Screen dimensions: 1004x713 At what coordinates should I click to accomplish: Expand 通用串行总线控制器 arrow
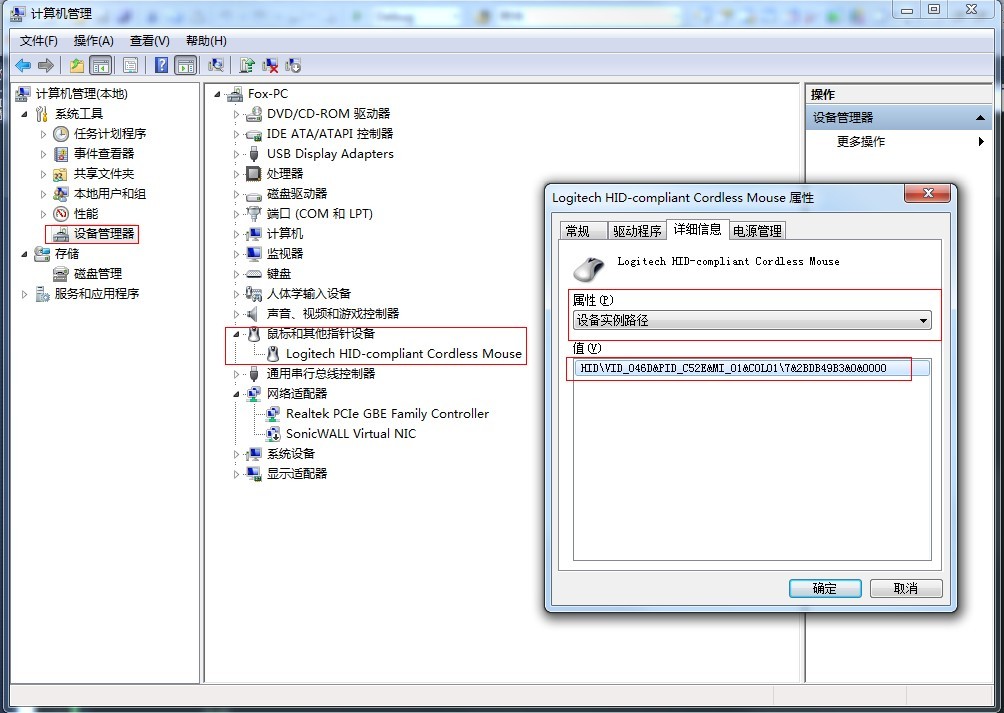(236, 374)
